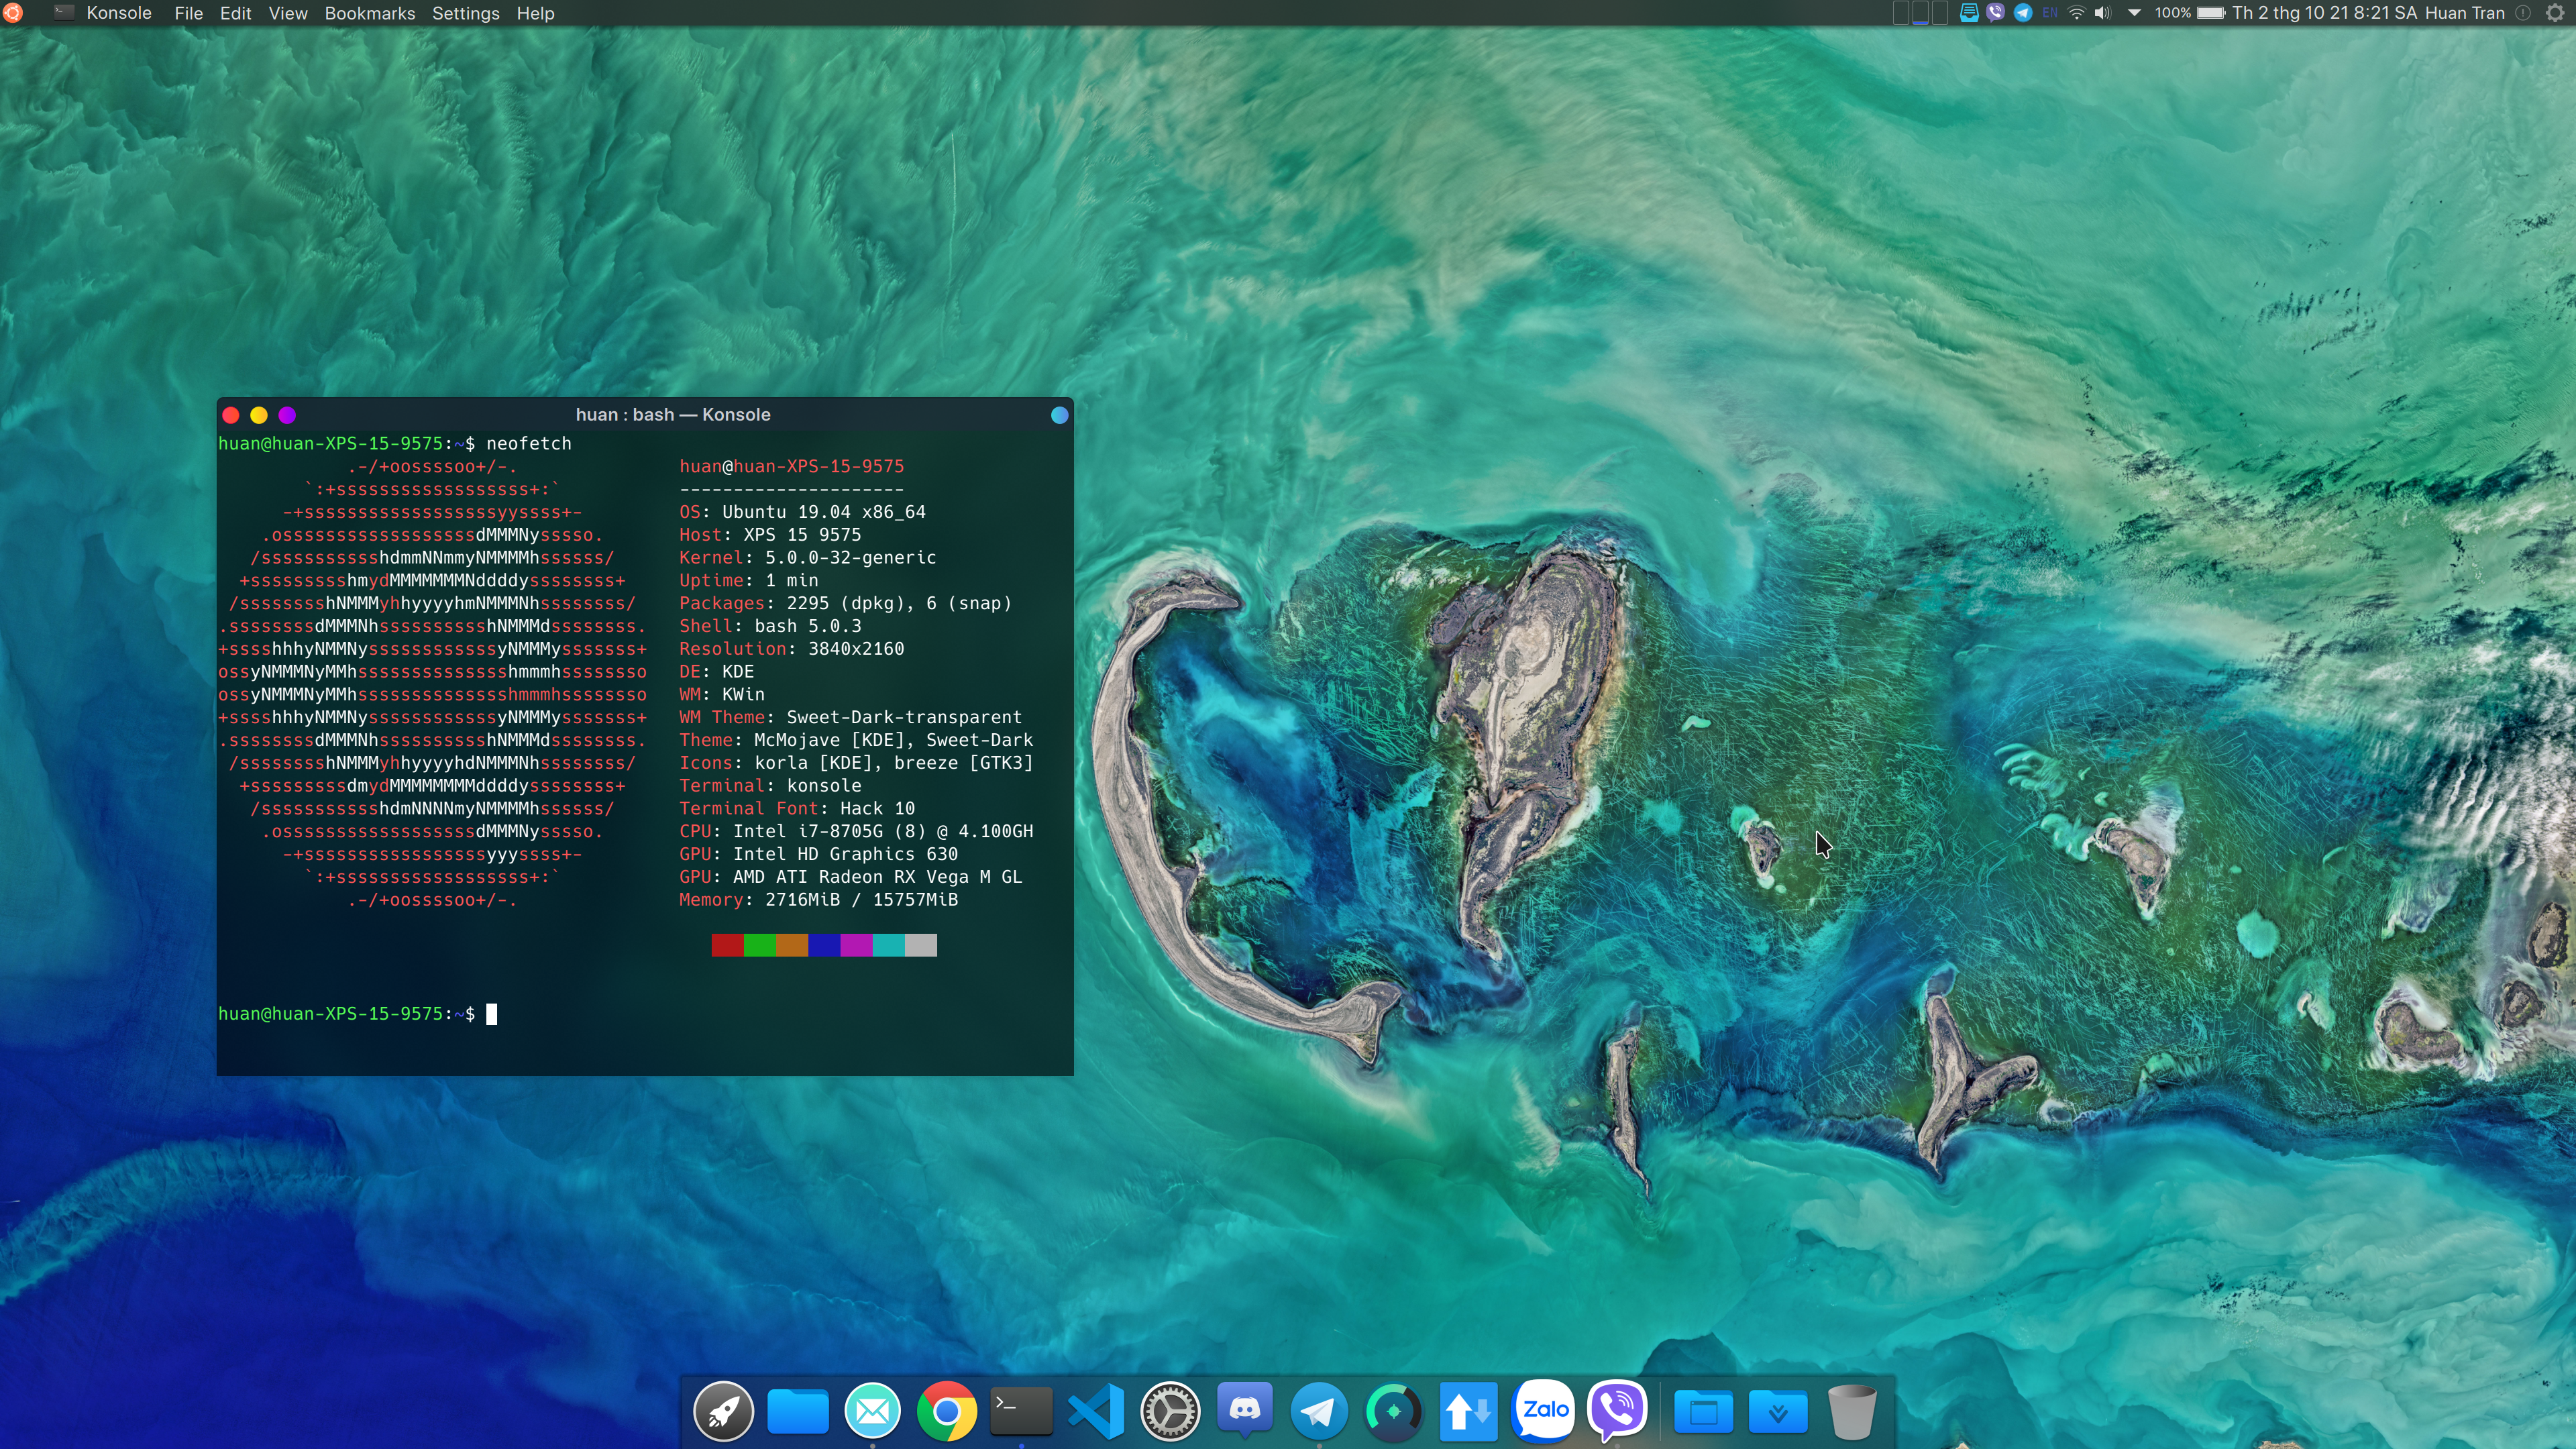Click the 'Kernel: 5.0.0-32-generic' line

coord(808,557)
